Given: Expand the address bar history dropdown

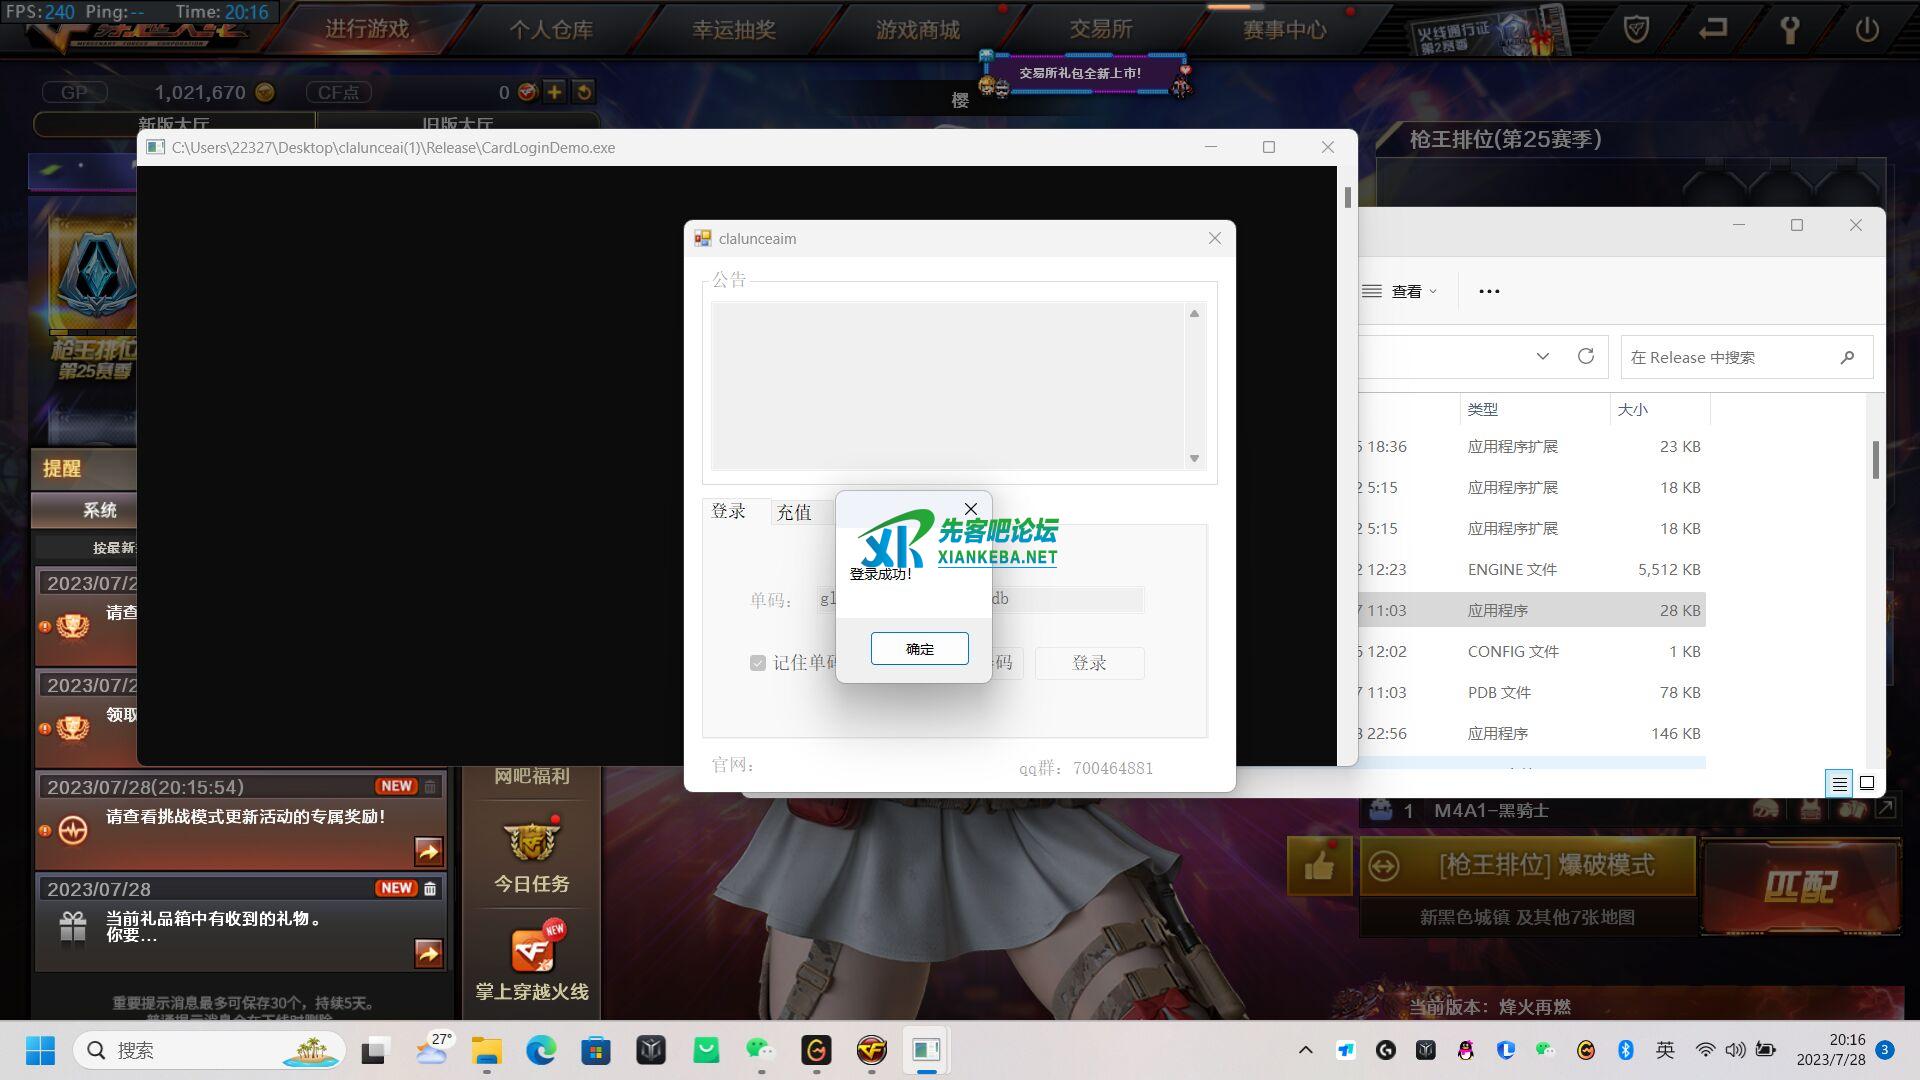Looking at the screenshot, I should [1542, 357].
